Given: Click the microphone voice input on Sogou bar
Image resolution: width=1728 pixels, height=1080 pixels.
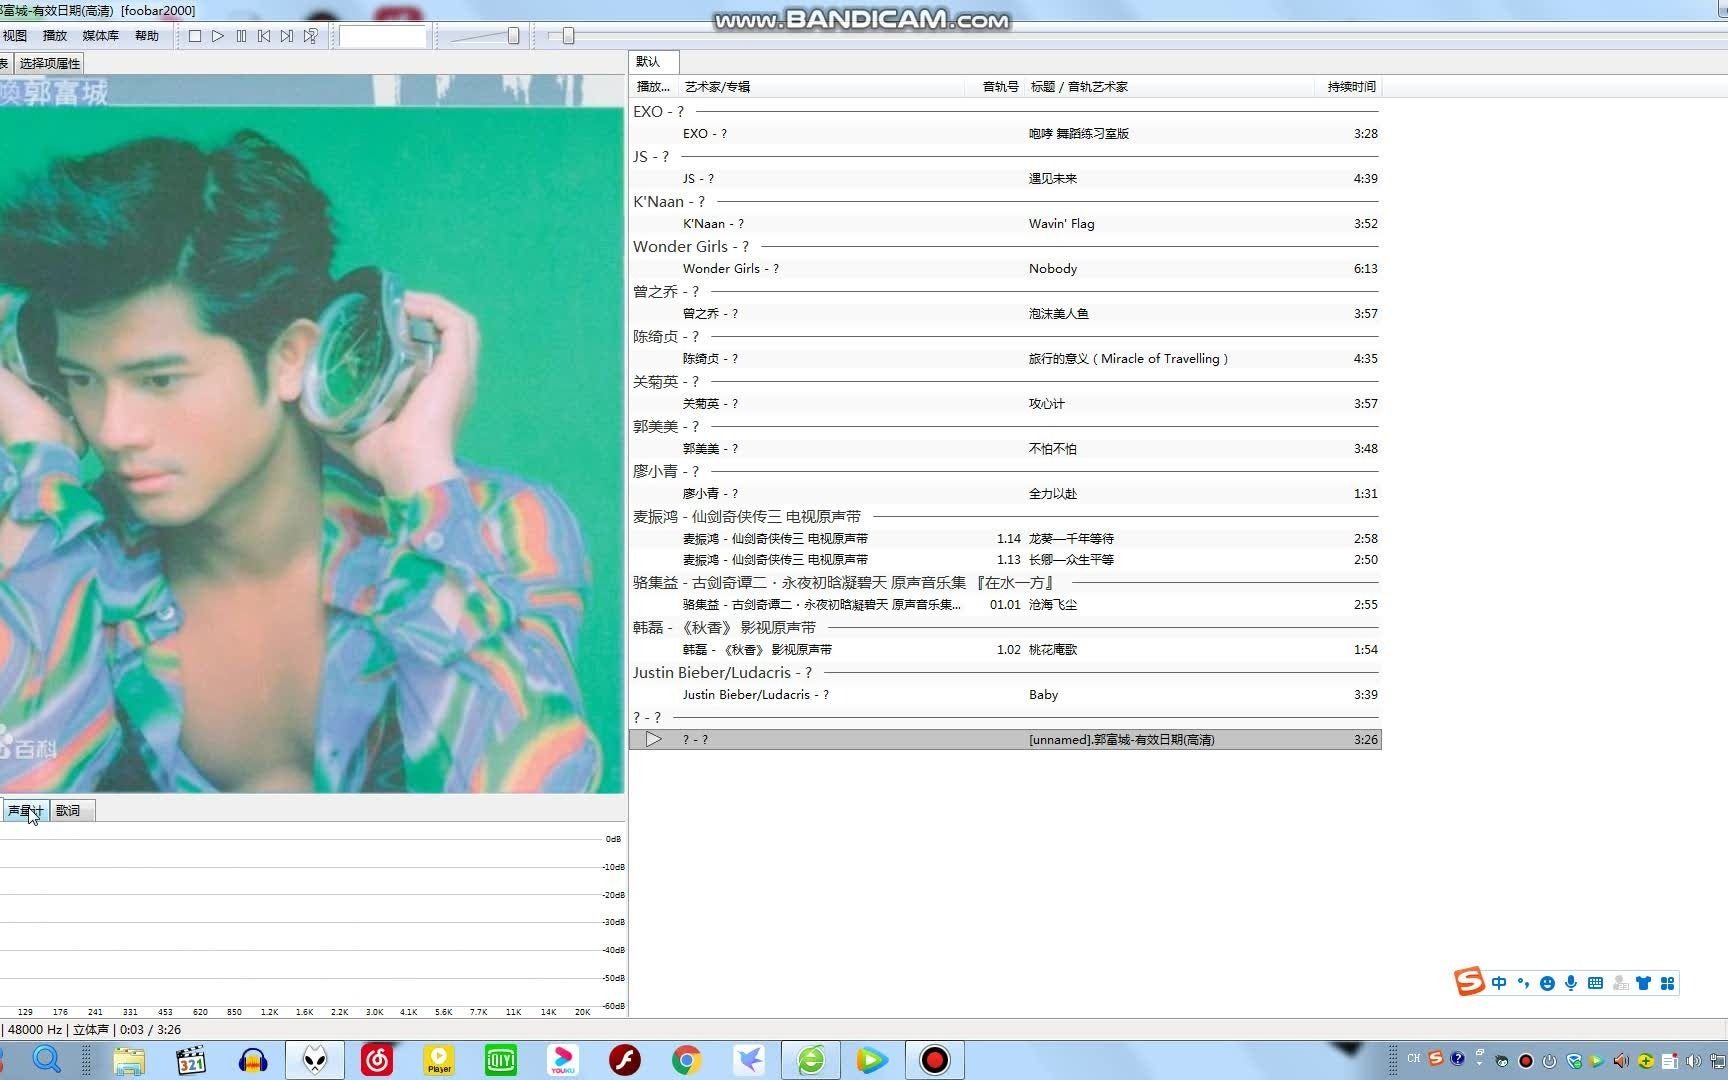Looking at the screenshot, I should click(1571, 983).
